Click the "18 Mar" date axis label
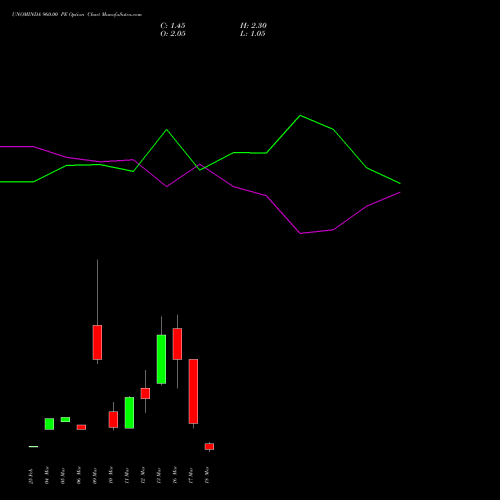Image resolution: width=500 pixels, height=500 pixels. [x=207, y=475]
